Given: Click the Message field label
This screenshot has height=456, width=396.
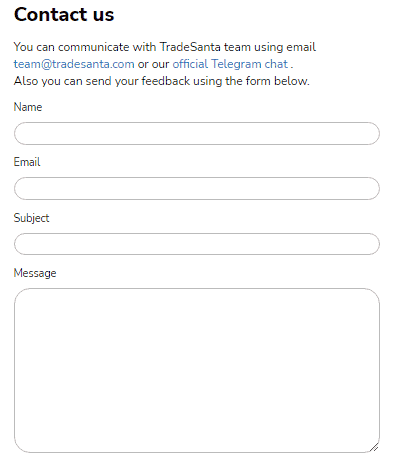Looking at the screenshot, I should click(35, 273).
